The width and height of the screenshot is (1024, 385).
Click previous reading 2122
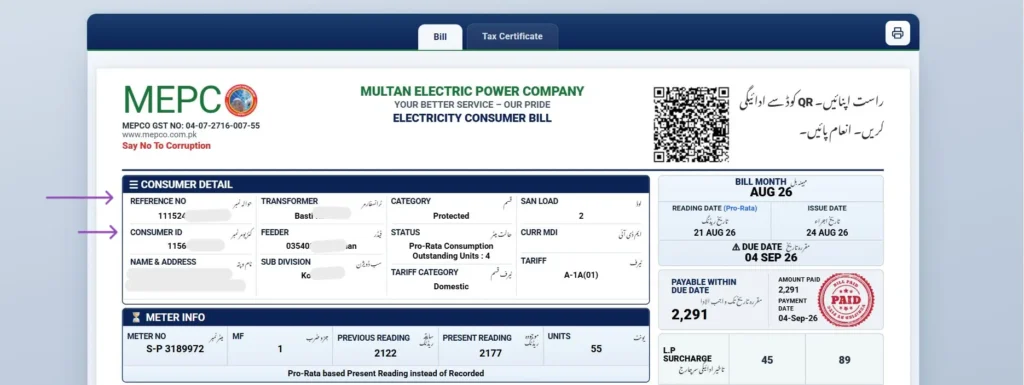coord(385,353)
